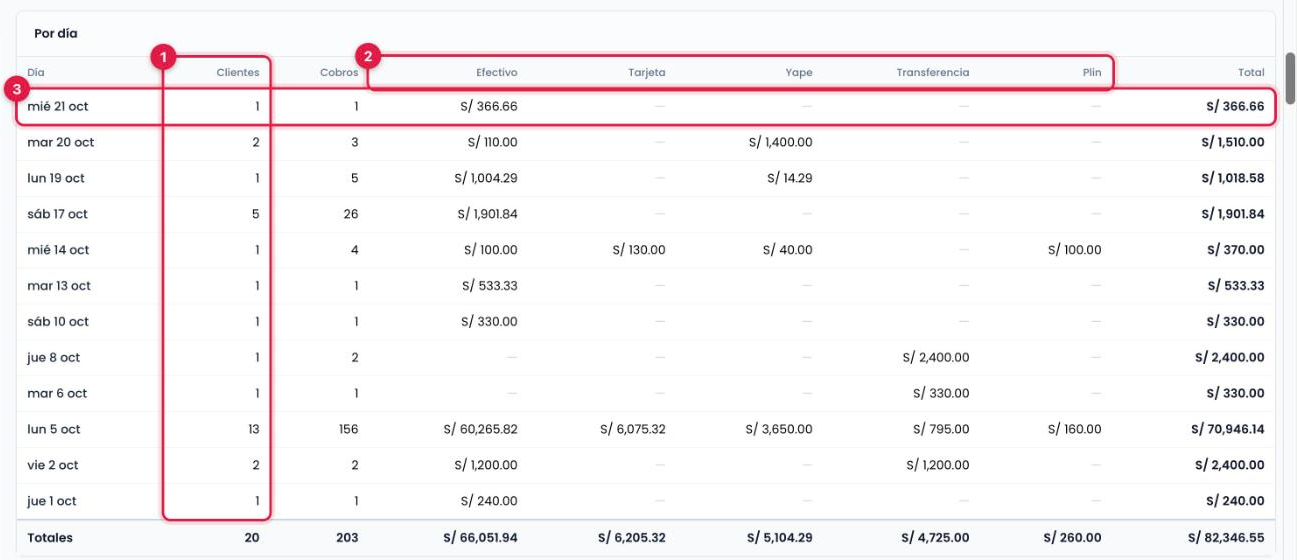Click Efectivo total S/ 66,051.94

tap(480, 538)
